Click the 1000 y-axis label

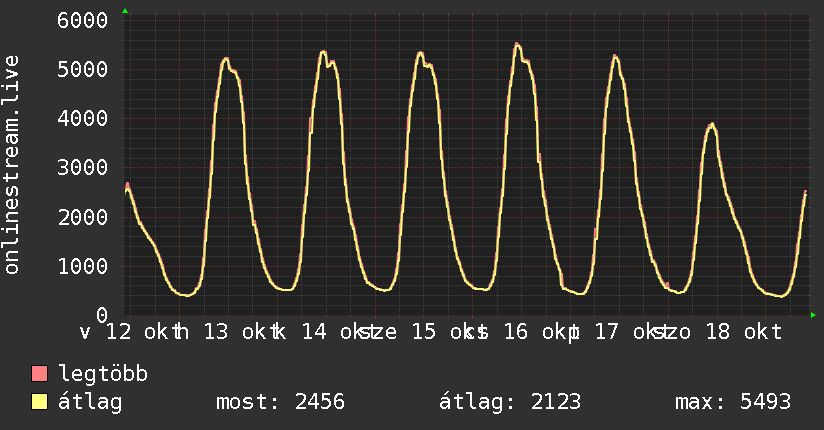(x=83, y=267)
